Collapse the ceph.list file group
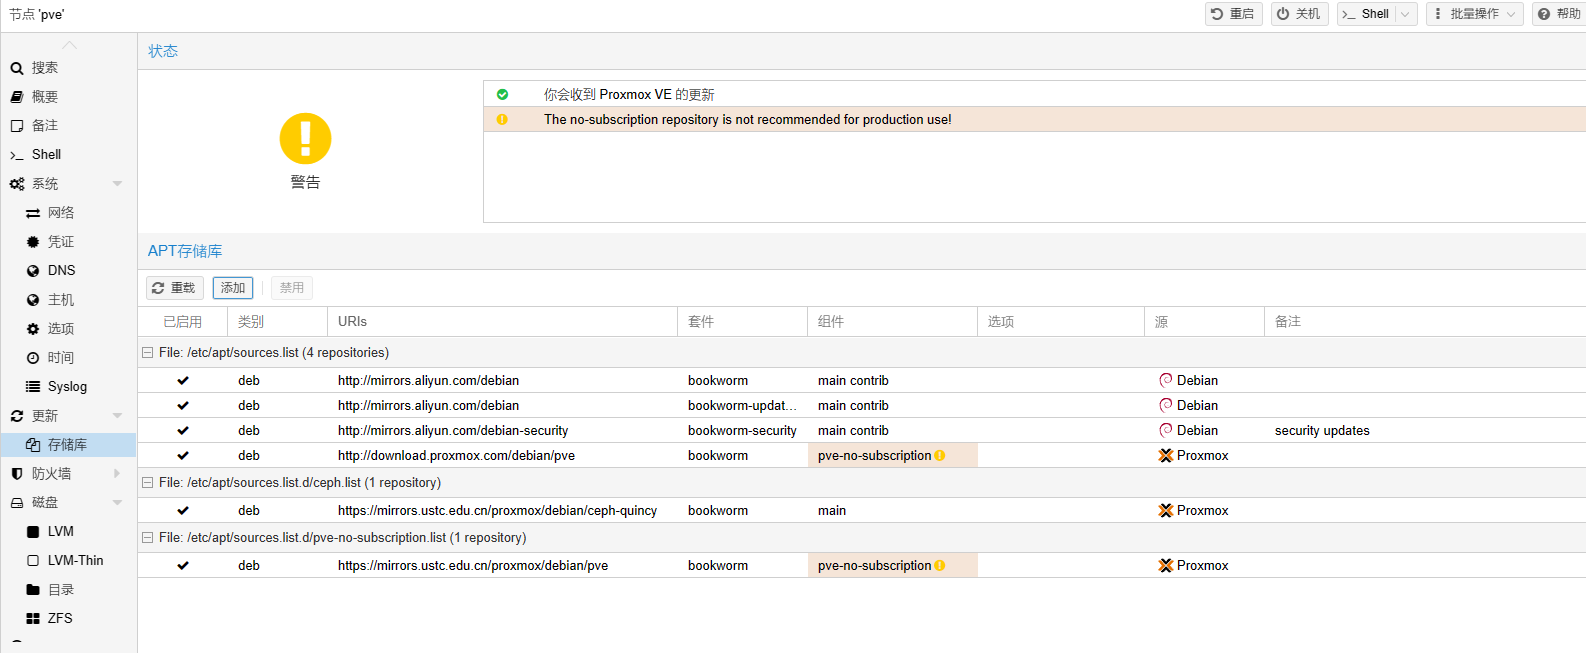The width and height of the screenshot is (1586, 653). click(x=148, y=483)
